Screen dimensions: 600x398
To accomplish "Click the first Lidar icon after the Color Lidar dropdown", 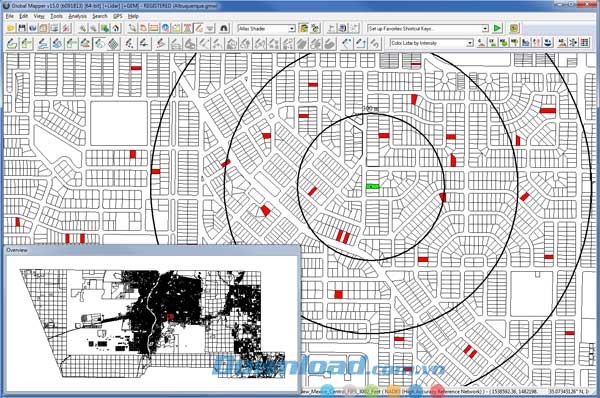I will (481, 43).
